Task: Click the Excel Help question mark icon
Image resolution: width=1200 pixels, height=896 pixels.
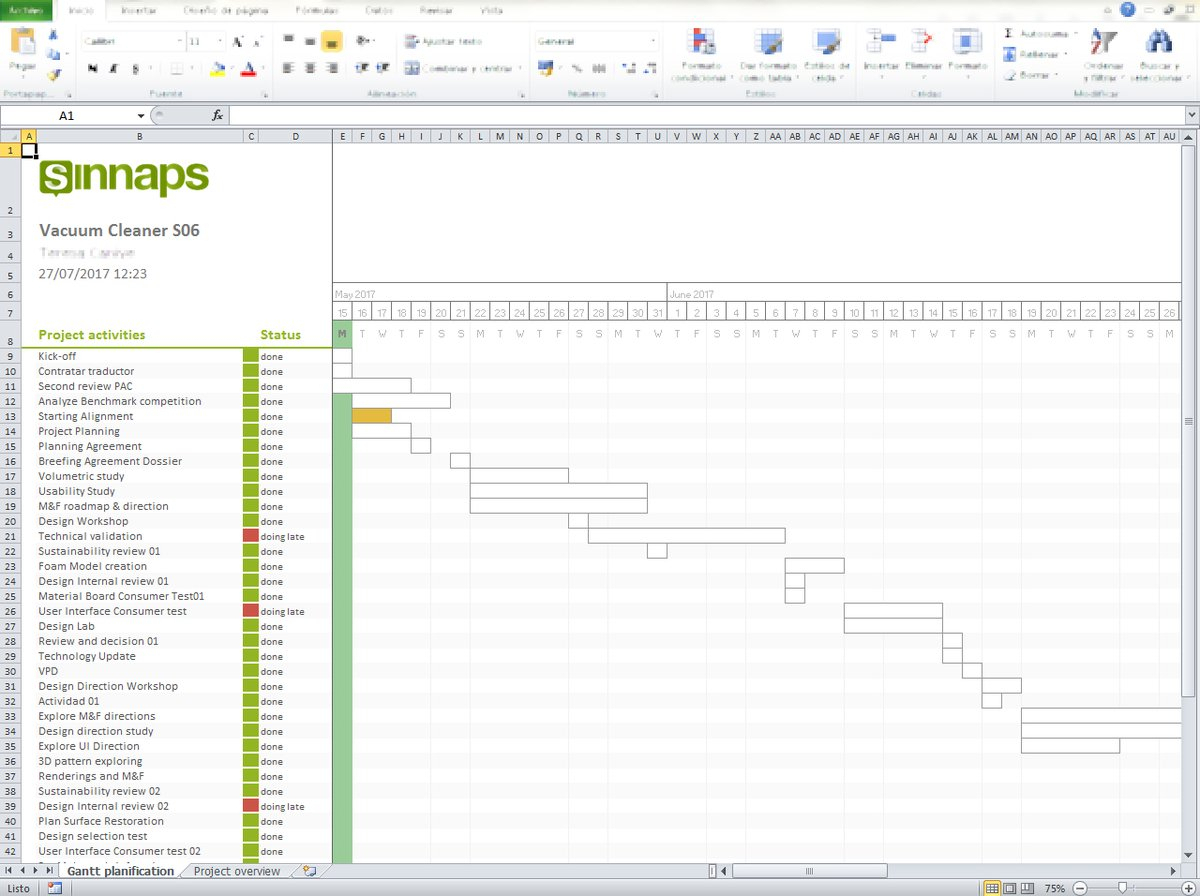Action: [1128, 10]
